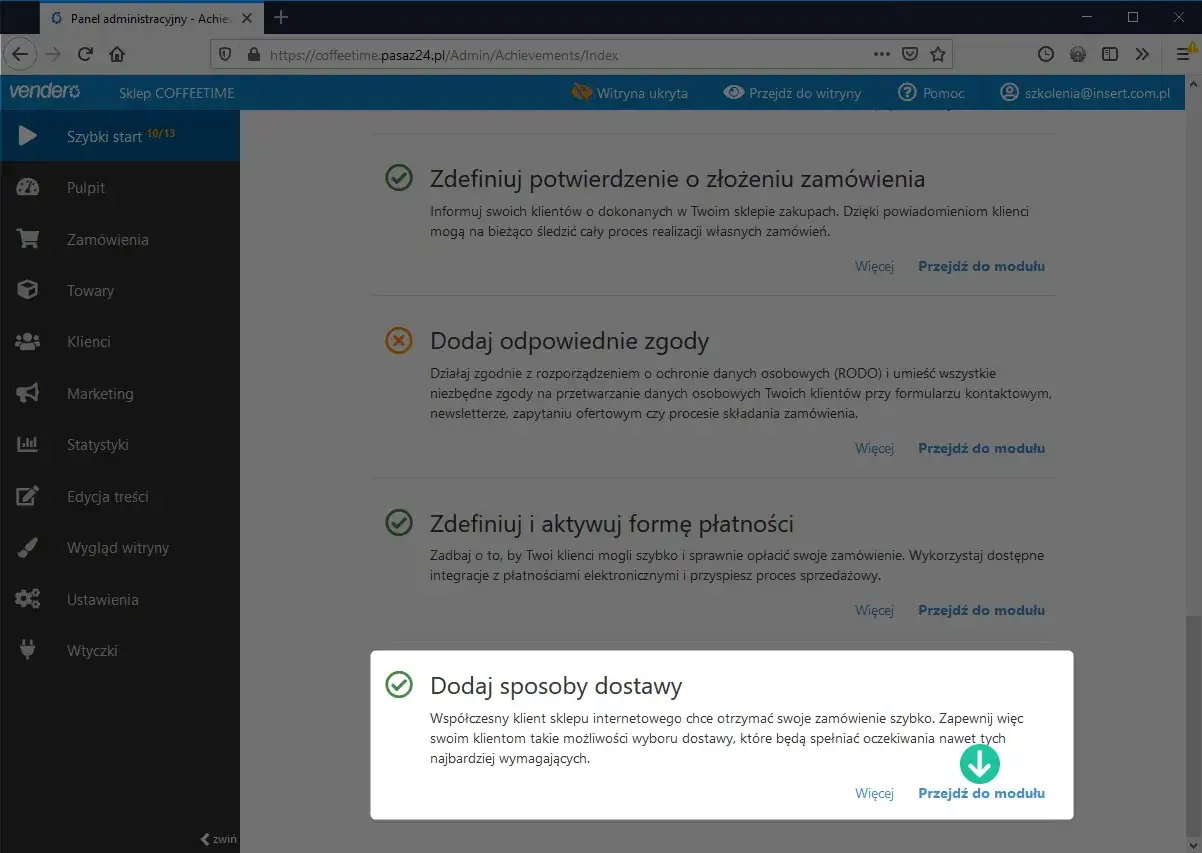Click Więcej under Dodaj odpowiednie zgody
The width and height of the screenshot is (1202, 853).
click(x=874, y=448)
